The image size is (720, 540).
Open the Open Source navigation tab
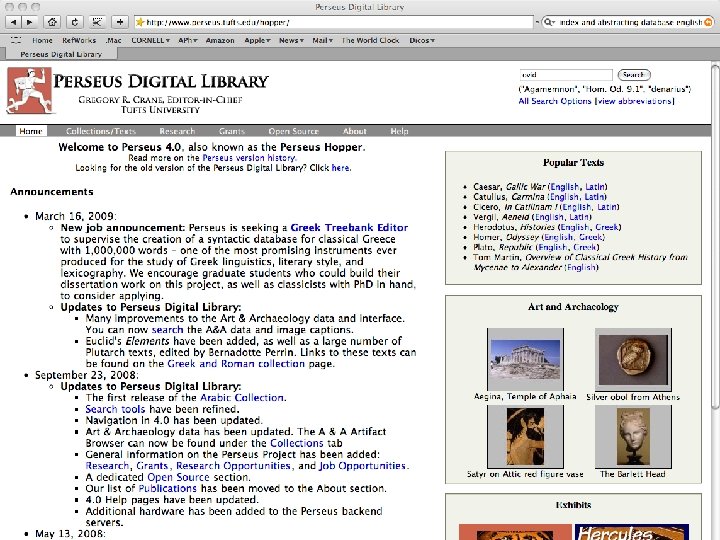(293, 131)
